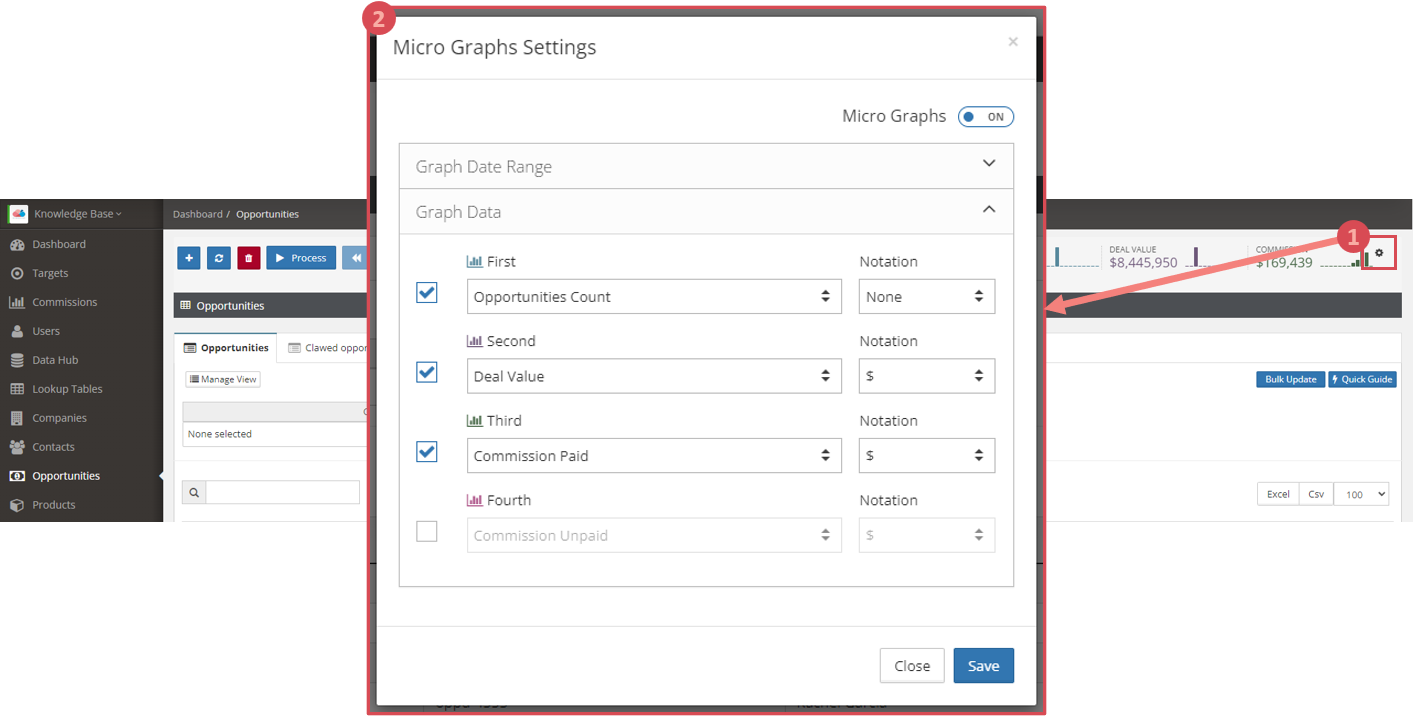Export table with Excel button
1413x716 pixels.
[x=1278, y=494]
